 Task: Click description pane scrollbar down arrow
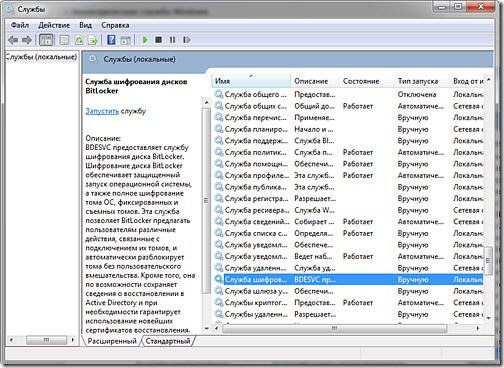click(206, 328)
